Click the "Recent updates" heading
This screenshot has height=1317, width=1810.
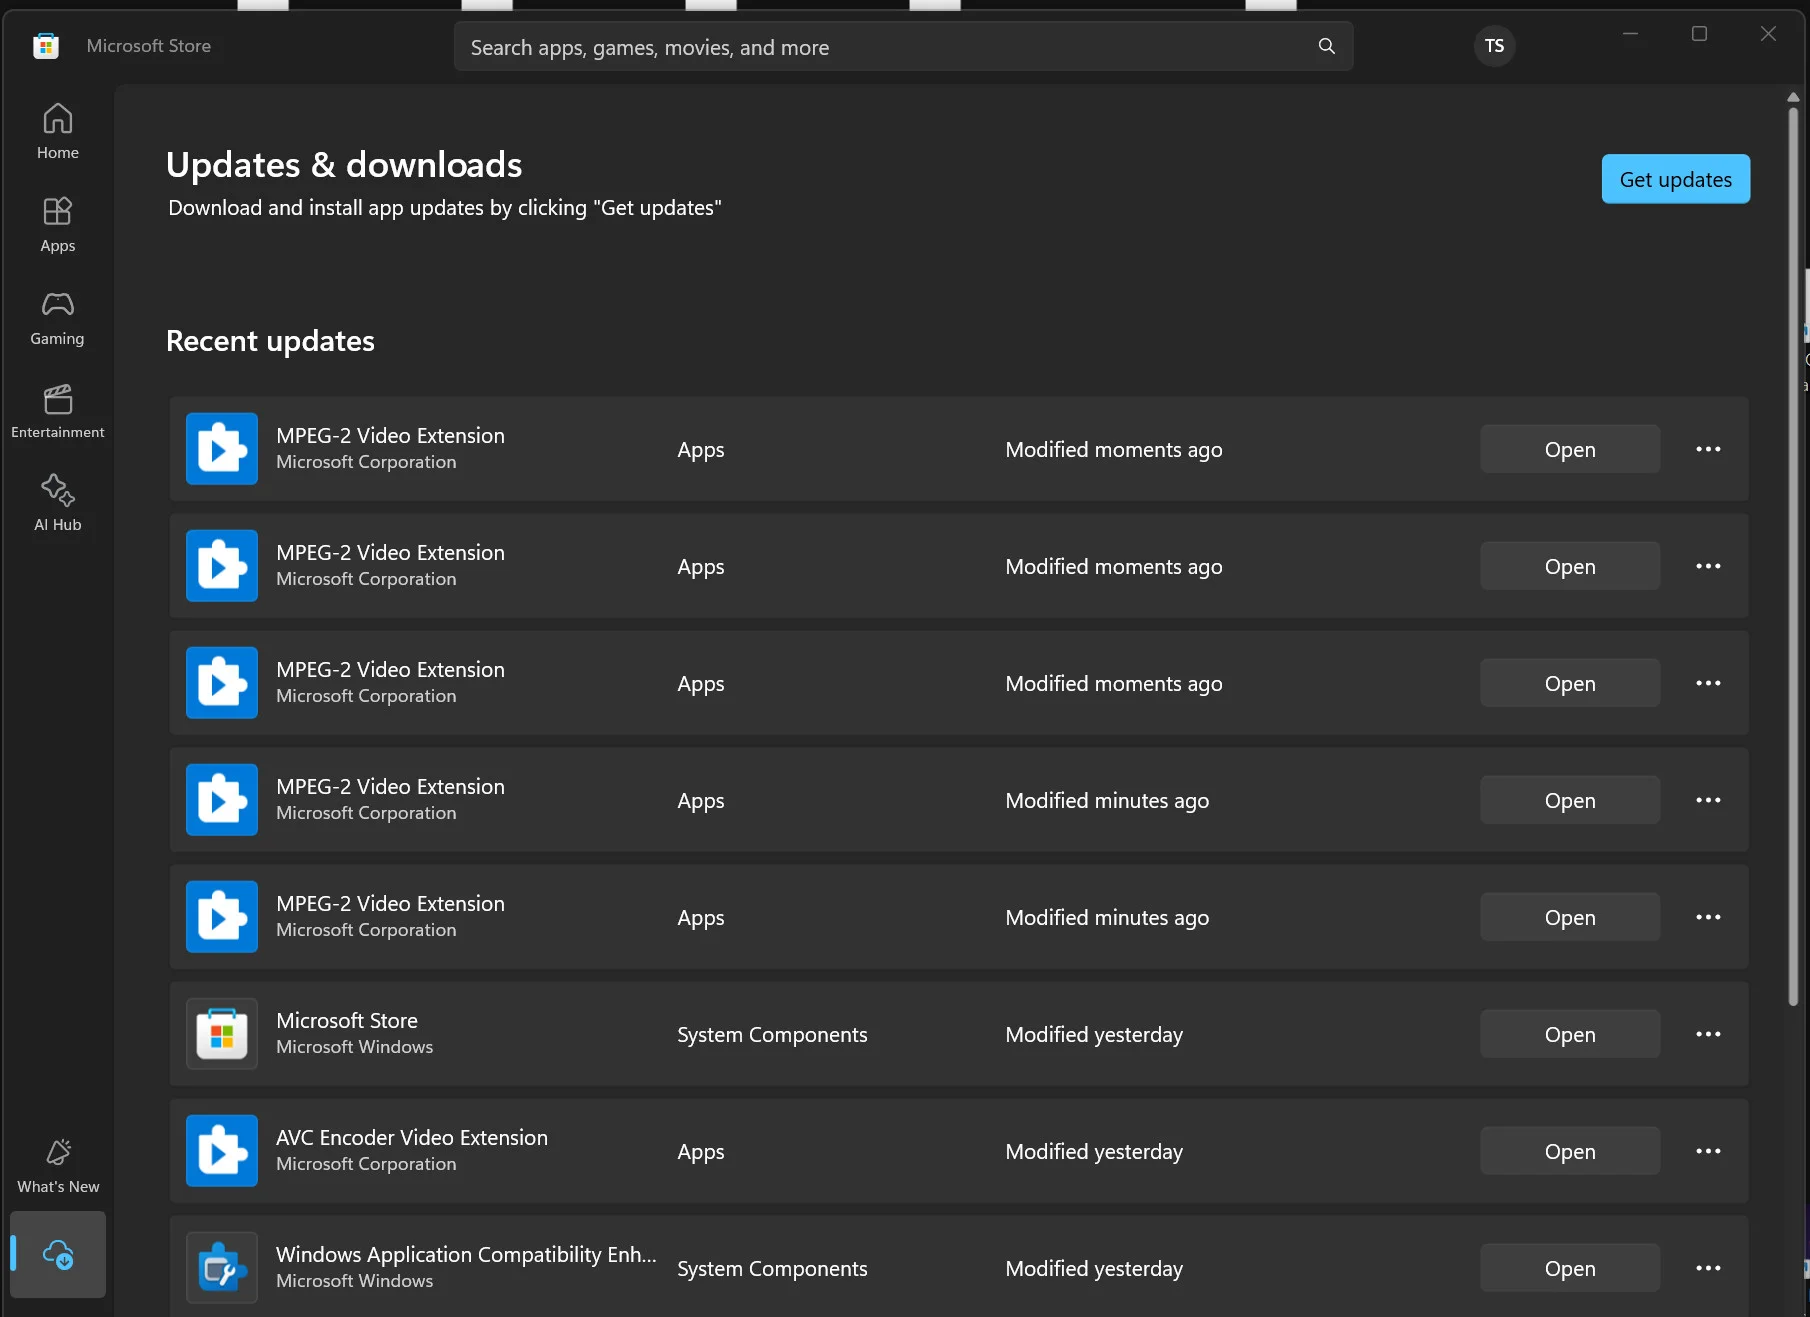tap(270, 341)
